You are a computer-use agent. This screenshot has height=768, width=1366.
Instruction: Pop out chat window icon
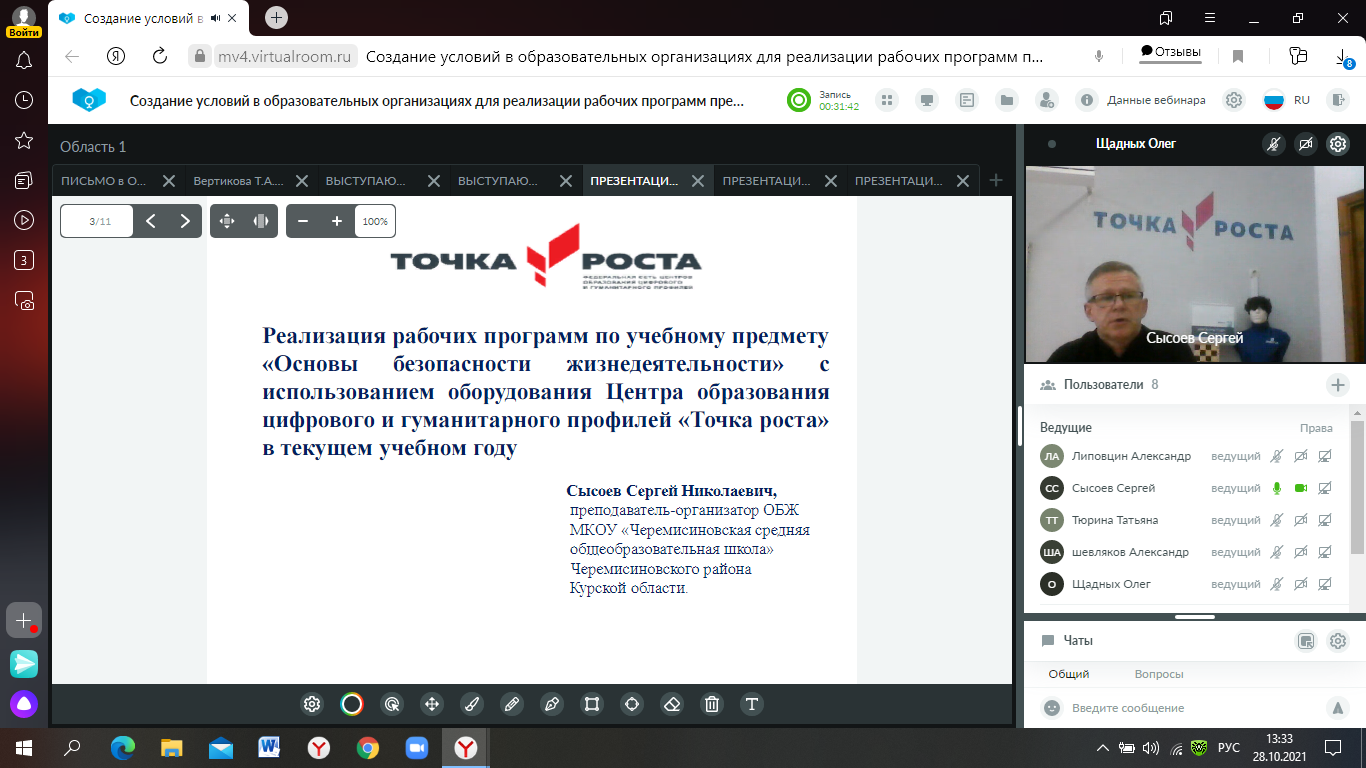click(1306, 641)
